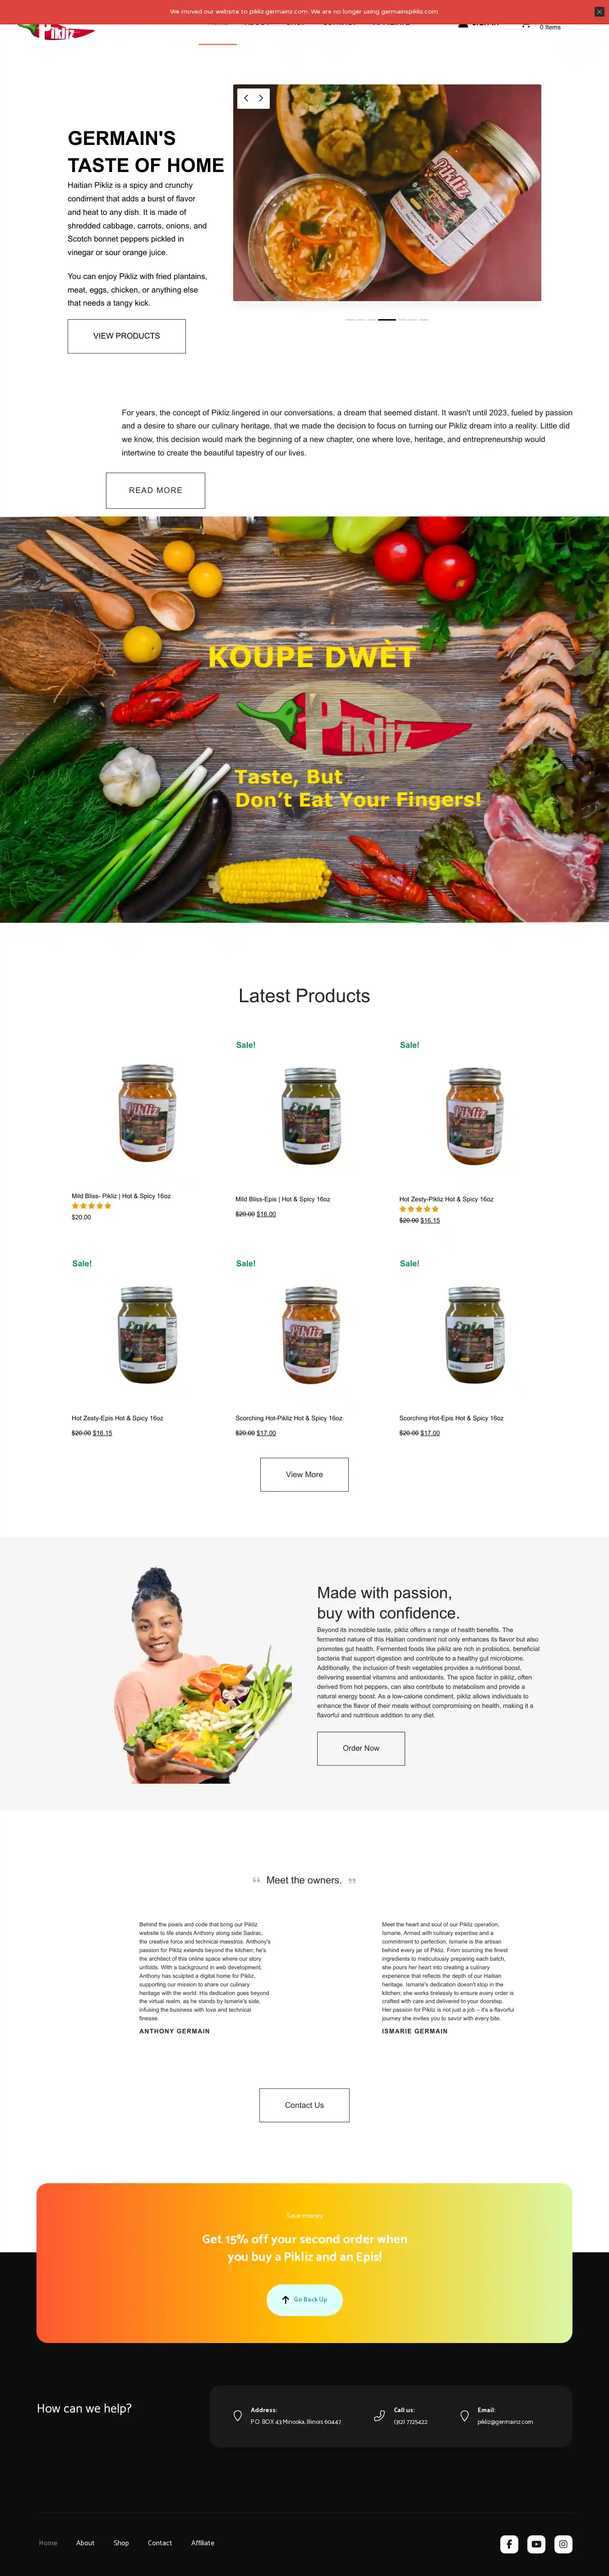Image resolution: width=609 pixels, height=2576 pixels.
Task: Click View More under Latest Products
Action: point(304,1474)
